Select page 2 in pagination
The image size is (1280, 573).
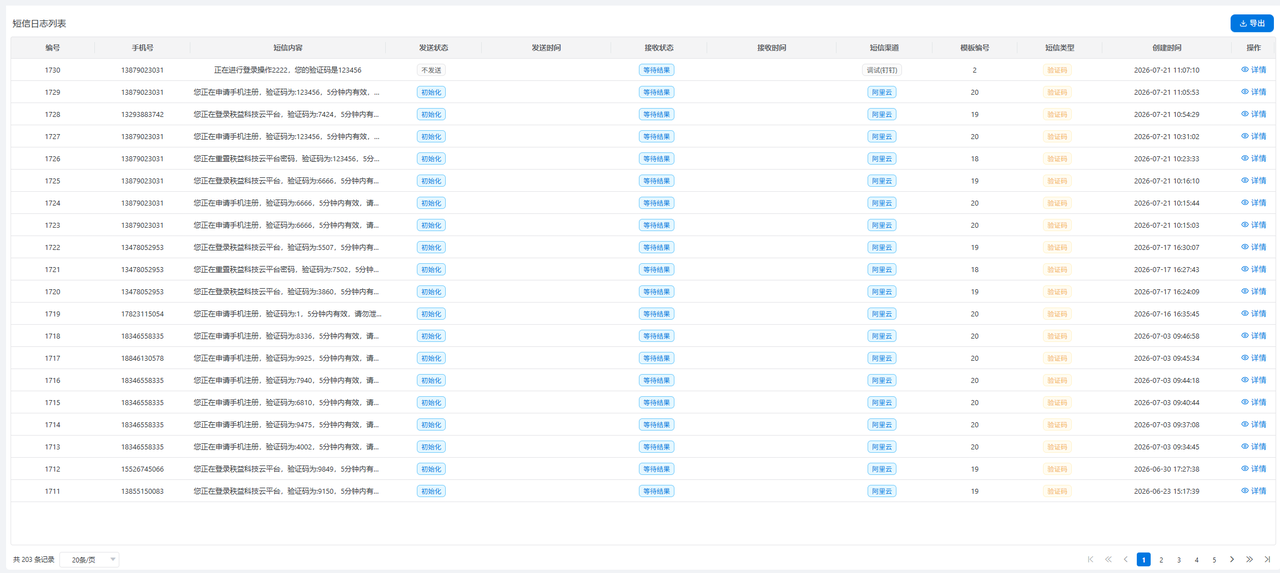1161,560
